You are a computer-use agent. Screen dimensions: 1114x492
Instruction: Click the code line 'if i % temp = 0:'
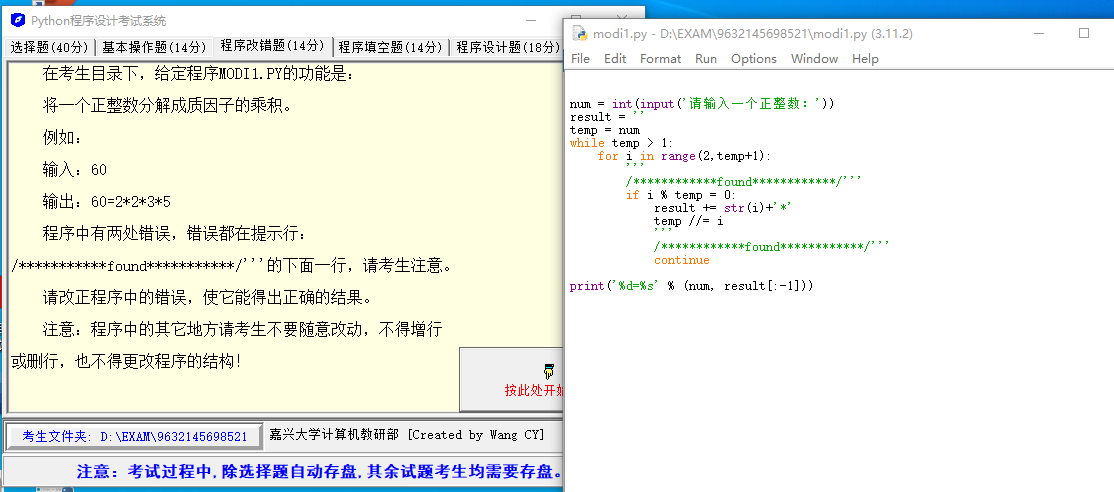click(x=681, y=195)
